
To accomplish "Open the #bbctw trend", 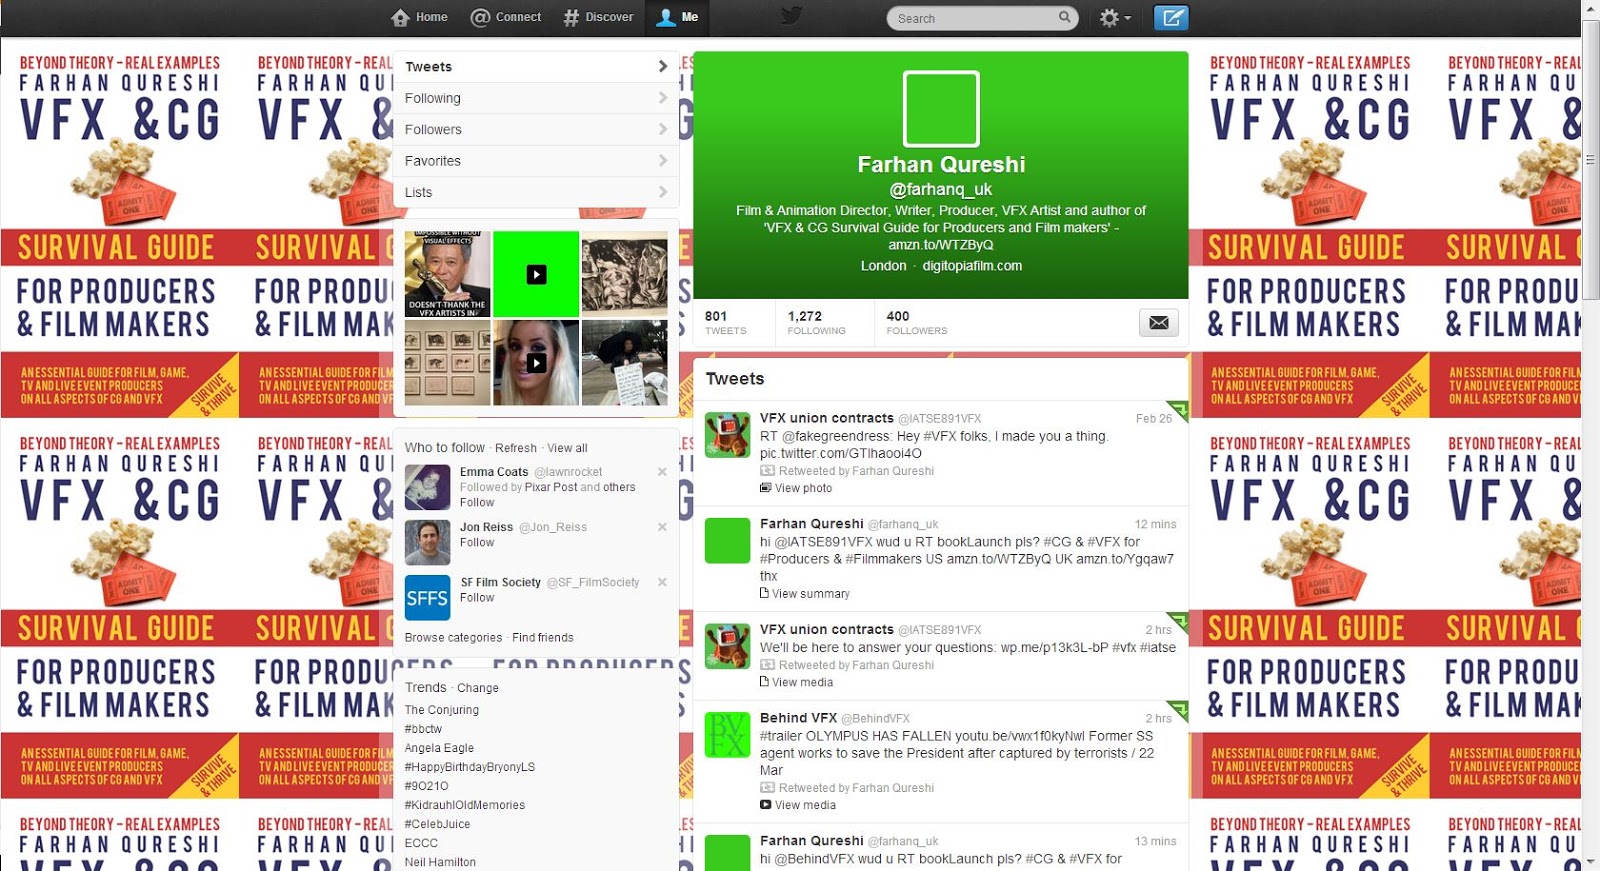I will 423,729.
